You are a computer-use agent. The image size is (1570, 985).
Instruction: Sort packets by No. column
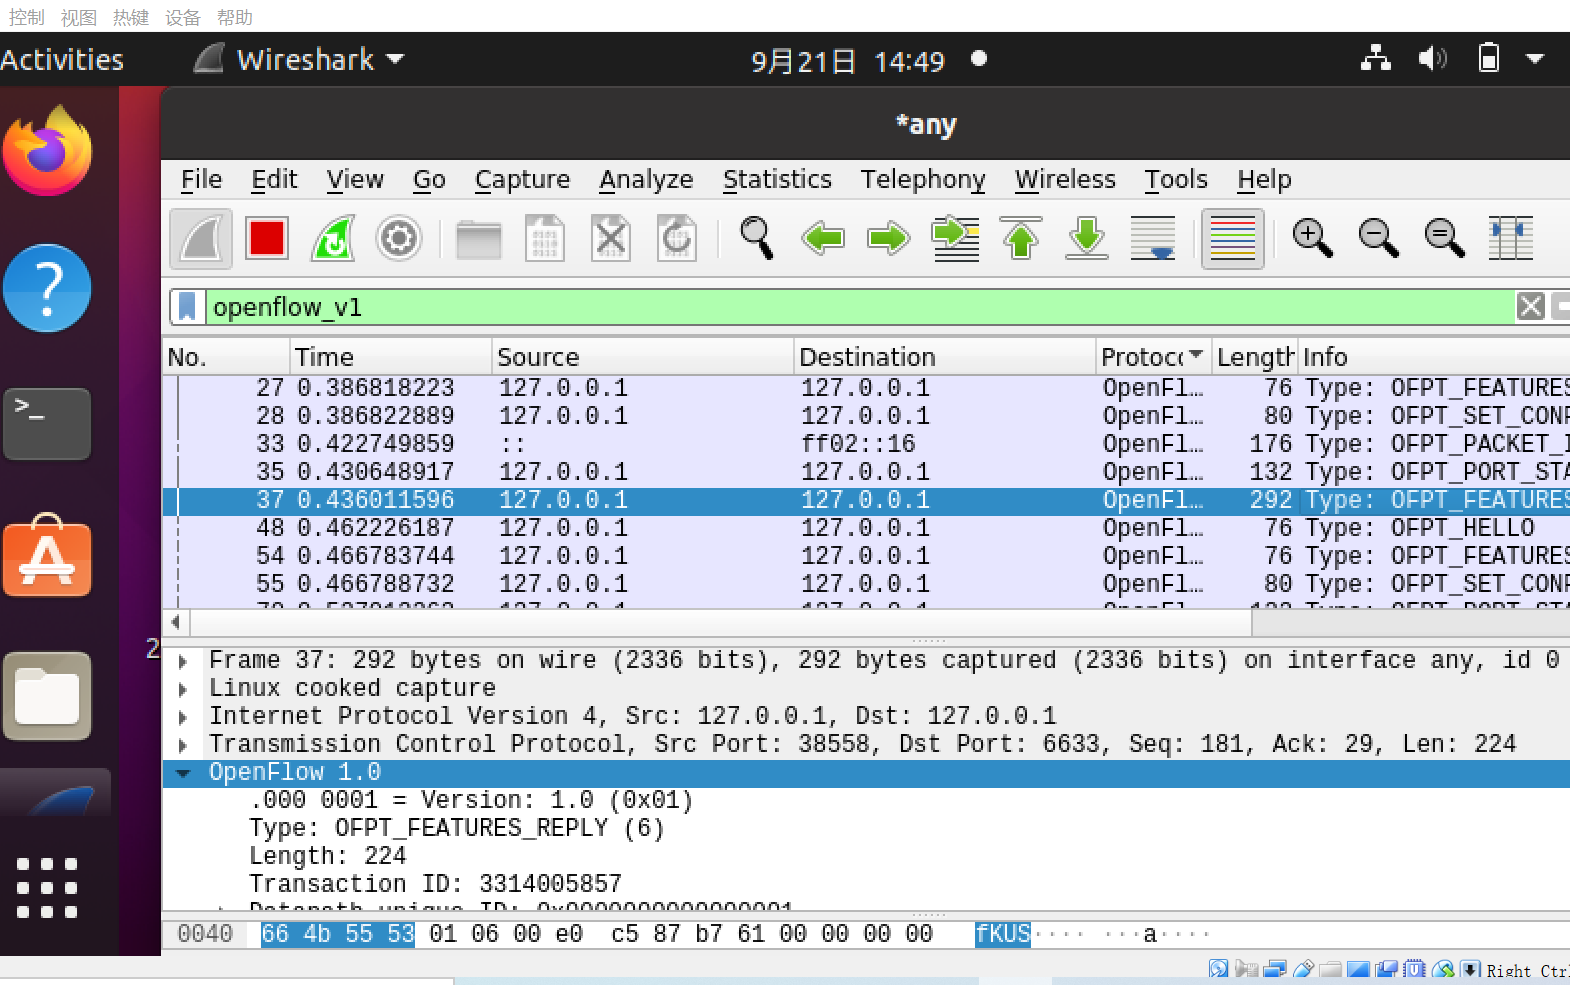point(226,357)
